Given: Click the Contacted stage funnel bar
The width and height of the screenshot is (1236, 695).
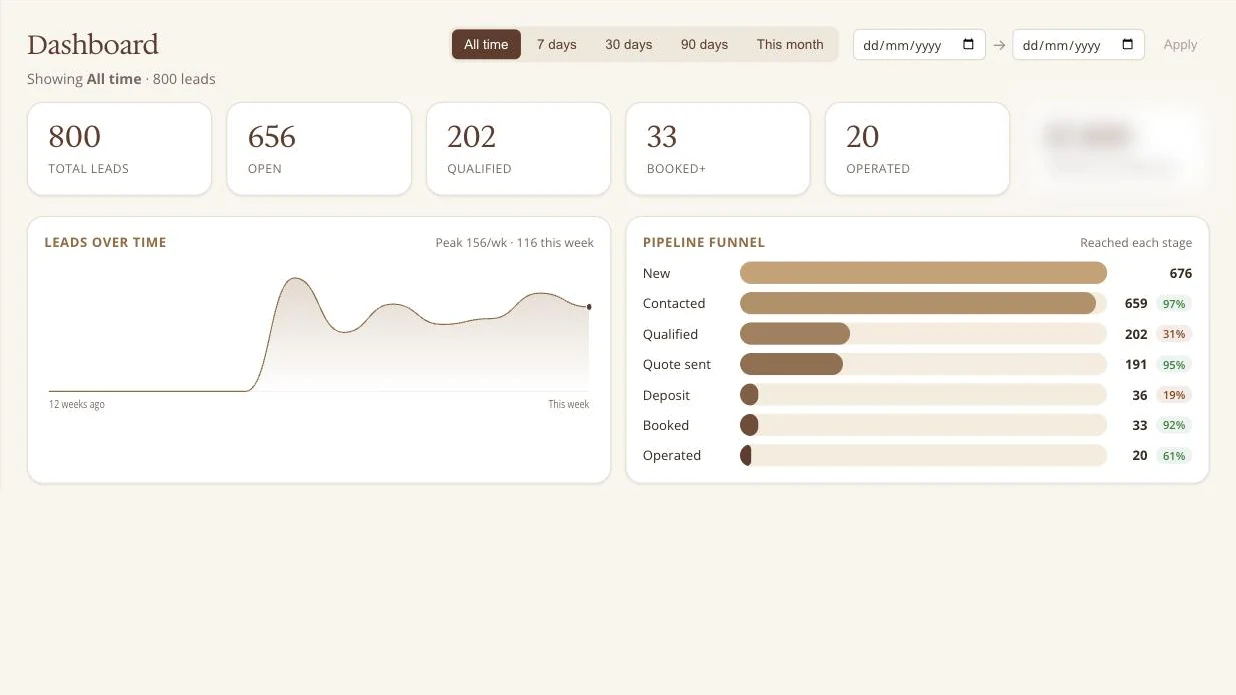Looking at the screenshot, I should click(x=918, y=304).
